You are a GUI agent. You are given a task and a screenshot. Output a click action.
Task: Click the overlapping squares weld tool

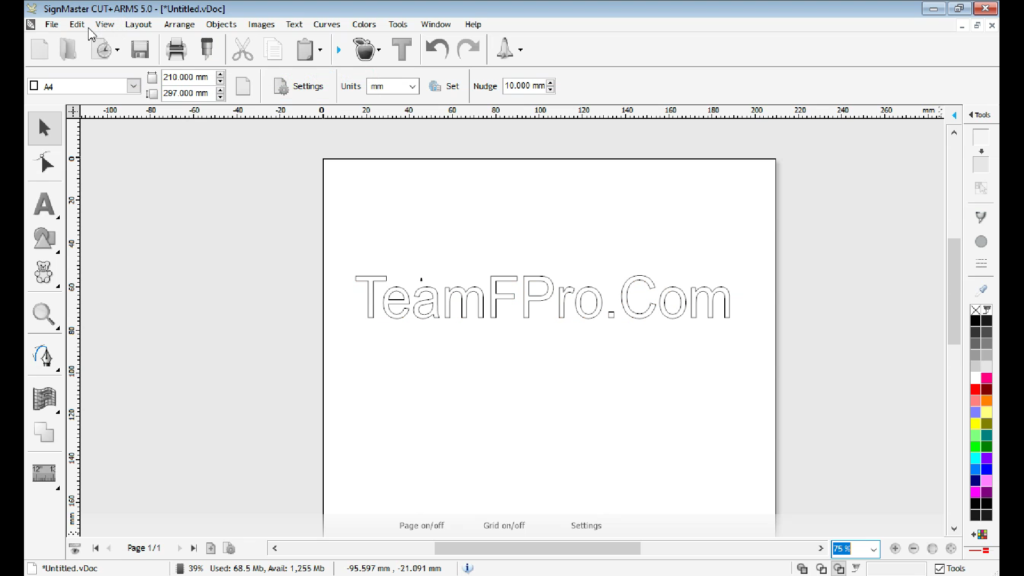pos(44,432)
